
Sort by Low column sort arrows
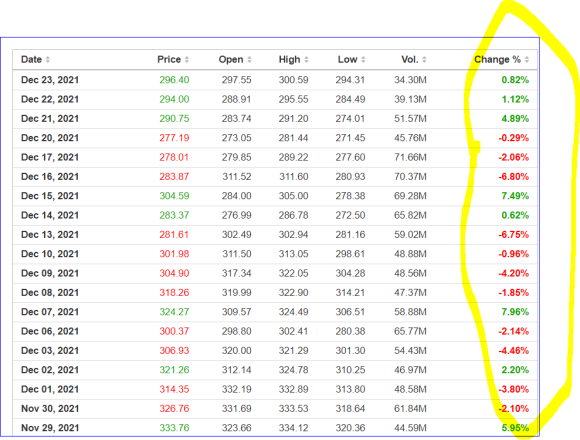coord(363,60)
